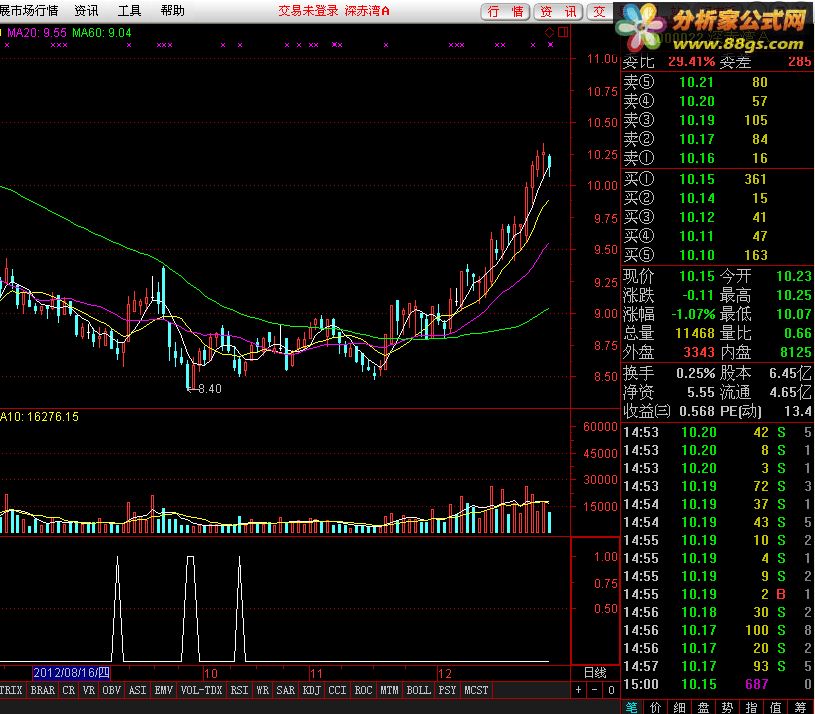Switch to the 值 tab in side panel
Image resolution: width=815 pixels, height=714 pixels.
pyautogui.click(x=775, y=707)
